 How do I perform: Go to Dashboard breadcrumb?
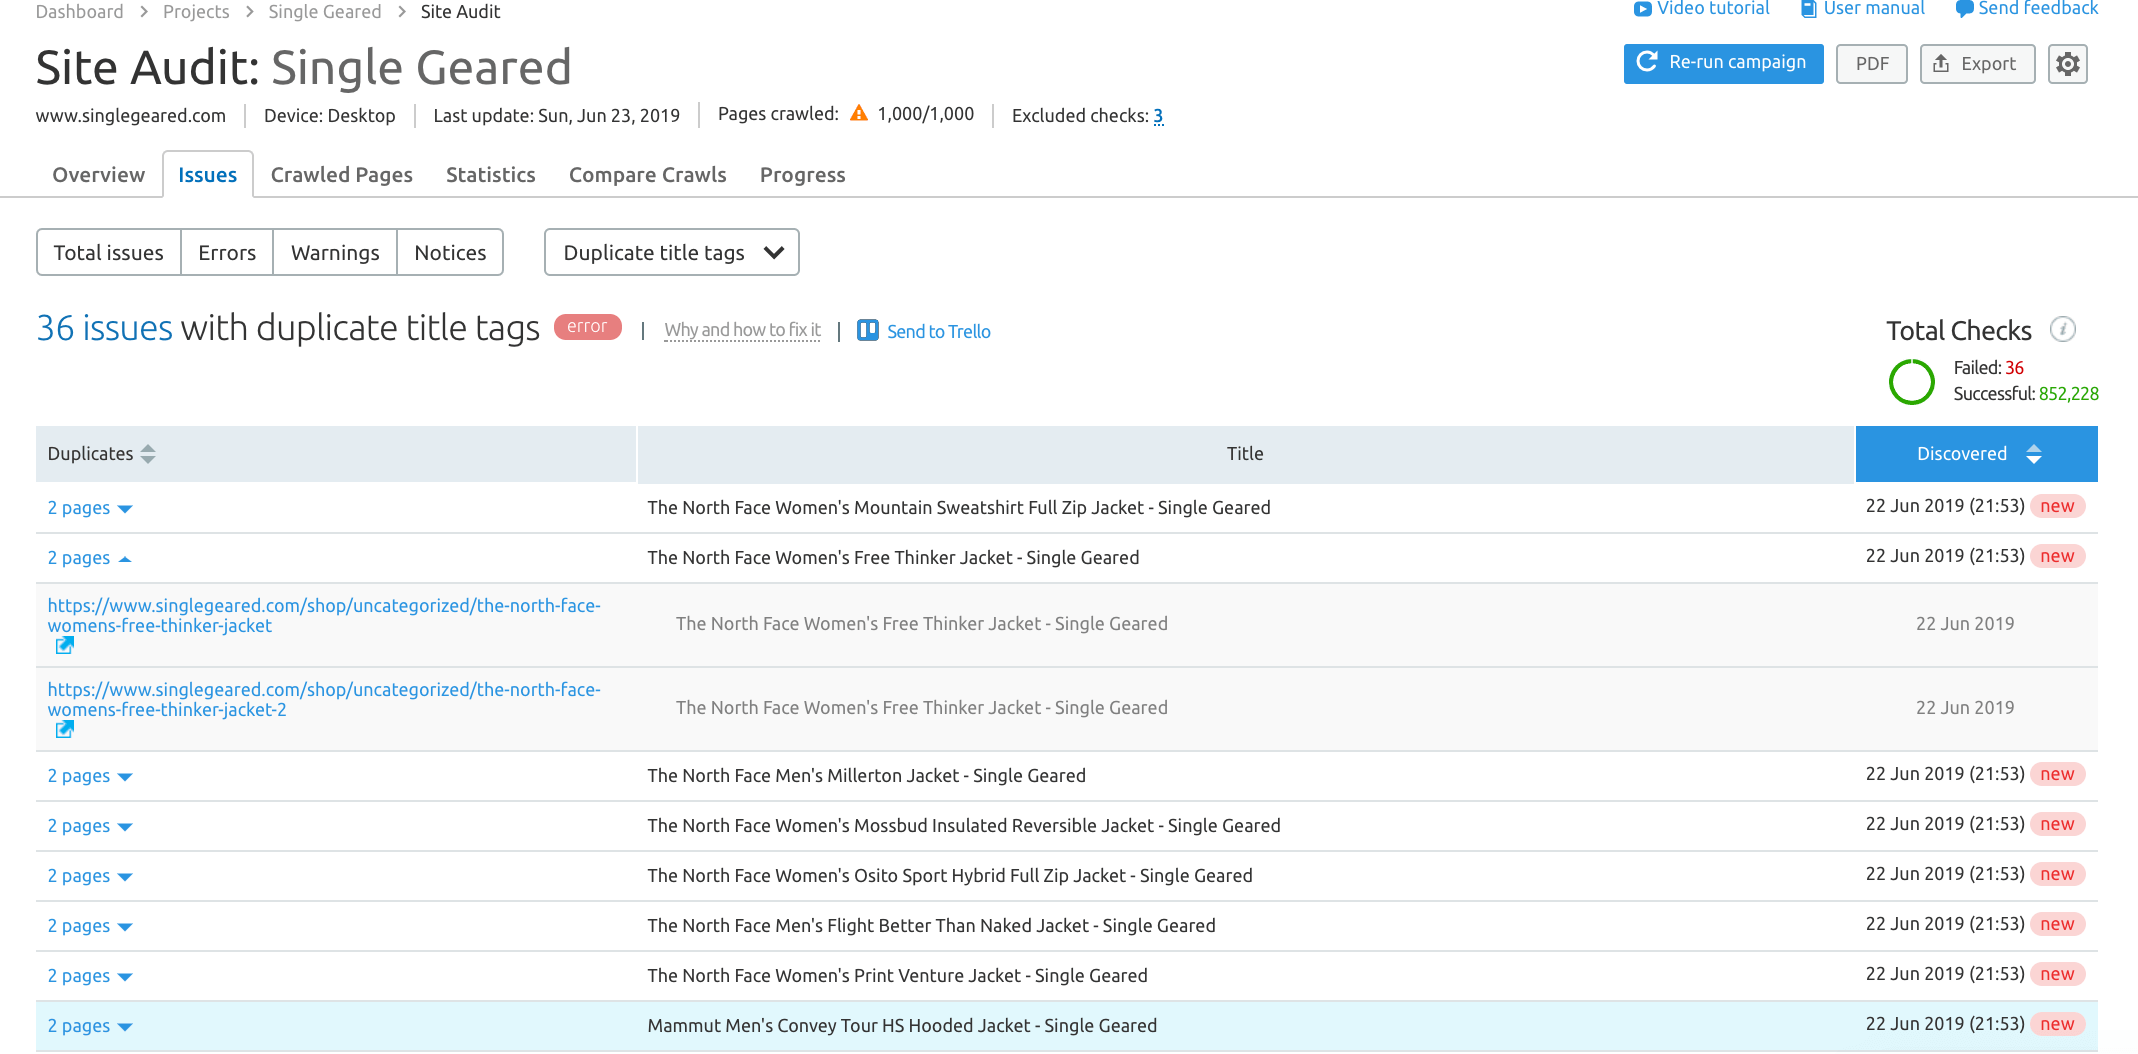(79, 11)
